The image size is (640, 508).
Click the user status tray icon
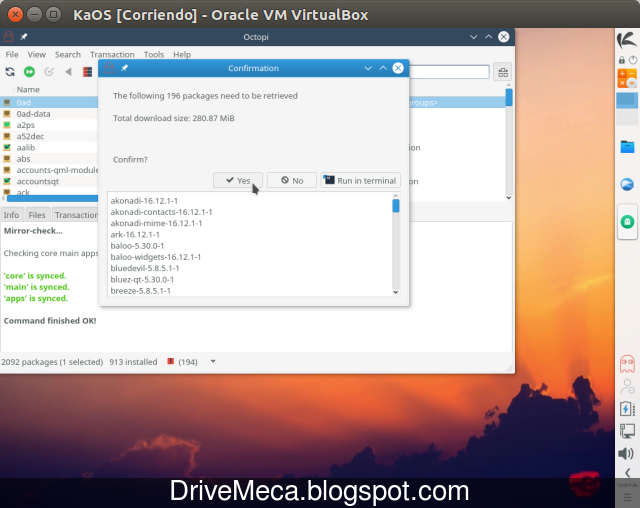(627, 386)
